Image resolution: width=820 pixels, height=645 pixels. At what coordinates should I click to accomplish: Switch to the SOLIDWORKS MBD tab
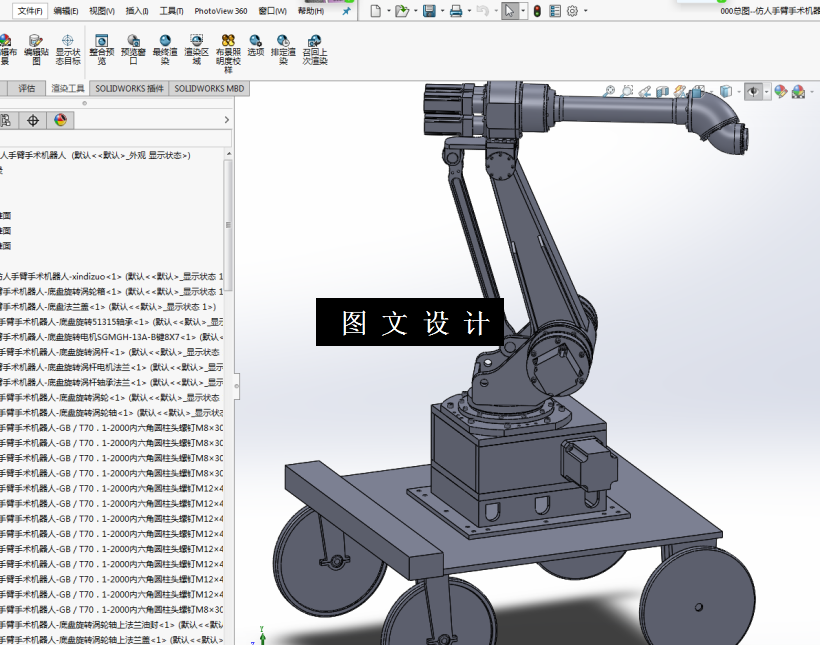click(x=209, y=88)
